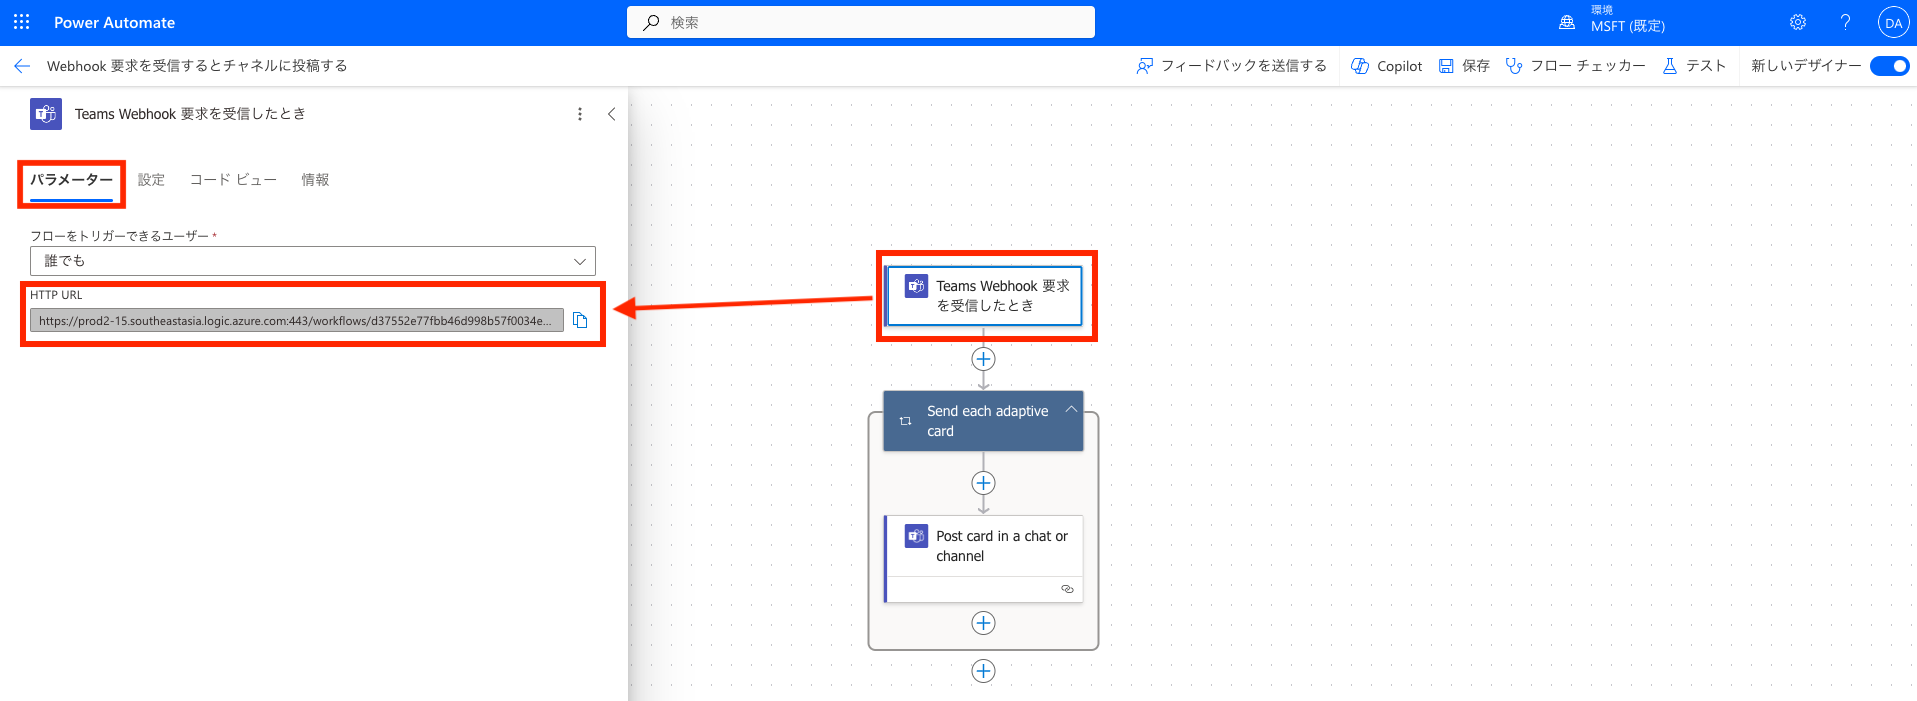Go back using the left arrow
This screenshot has width=1917, height=701.
coord(22,66)
